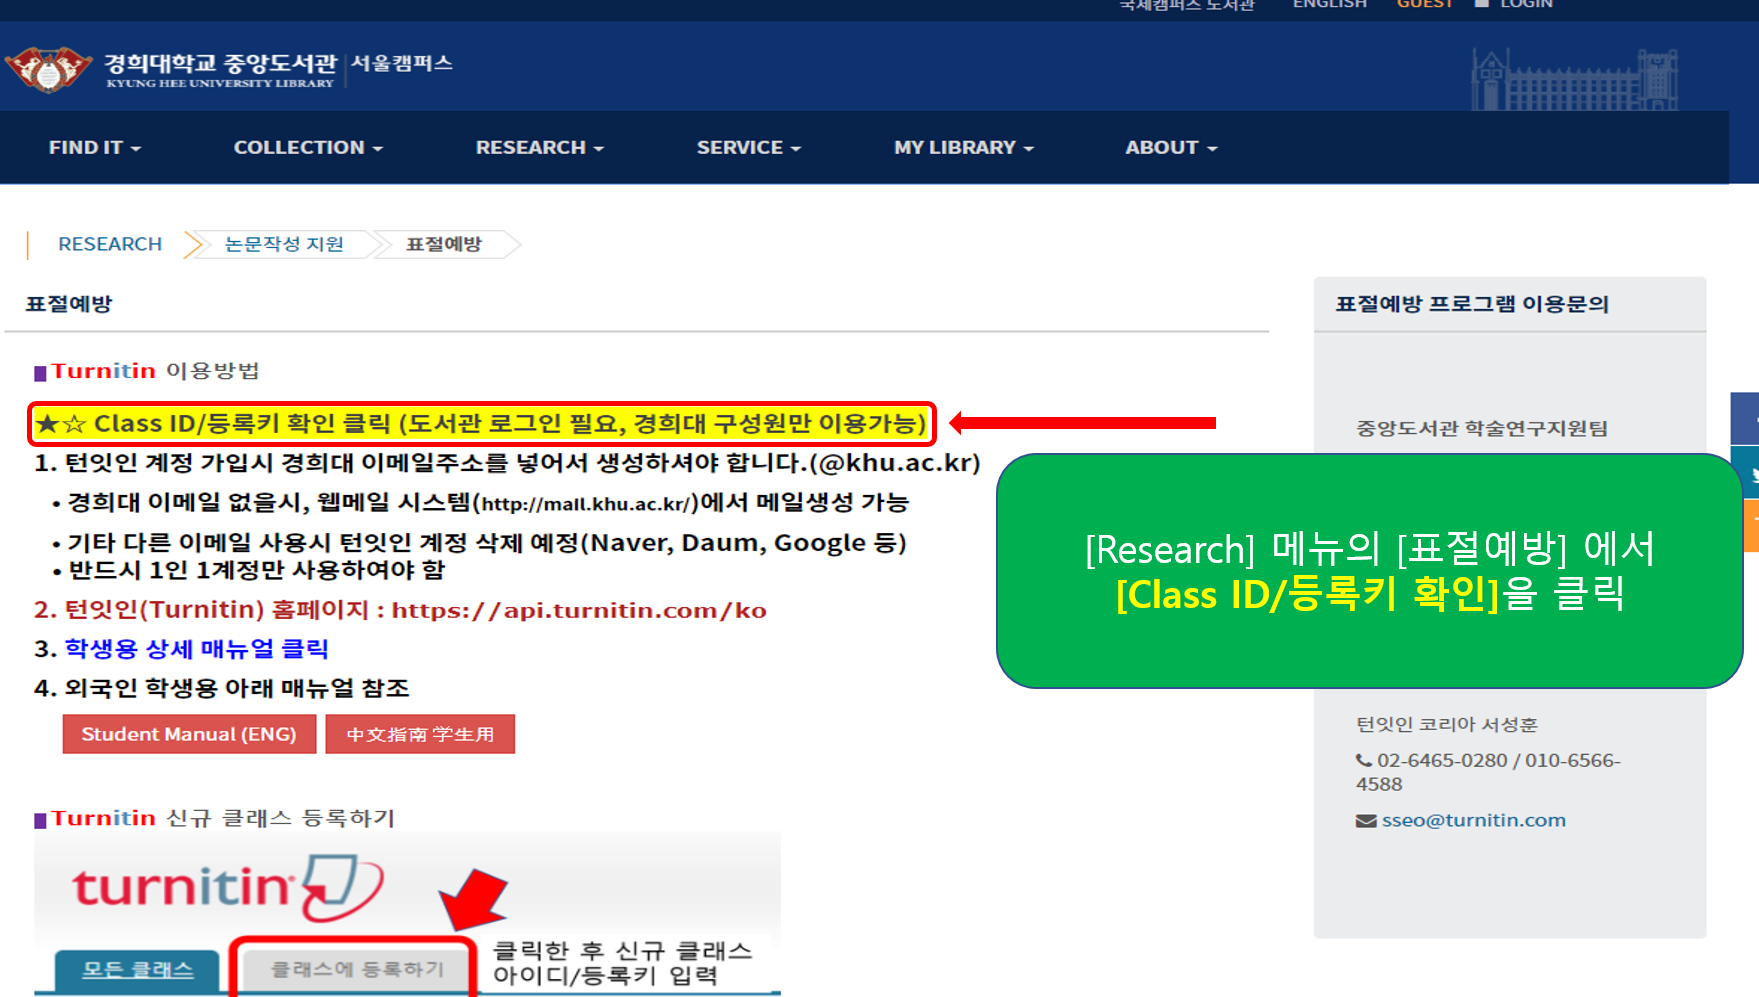
Task: Expand the ABOUT menu
Action: pos(1171,147)
